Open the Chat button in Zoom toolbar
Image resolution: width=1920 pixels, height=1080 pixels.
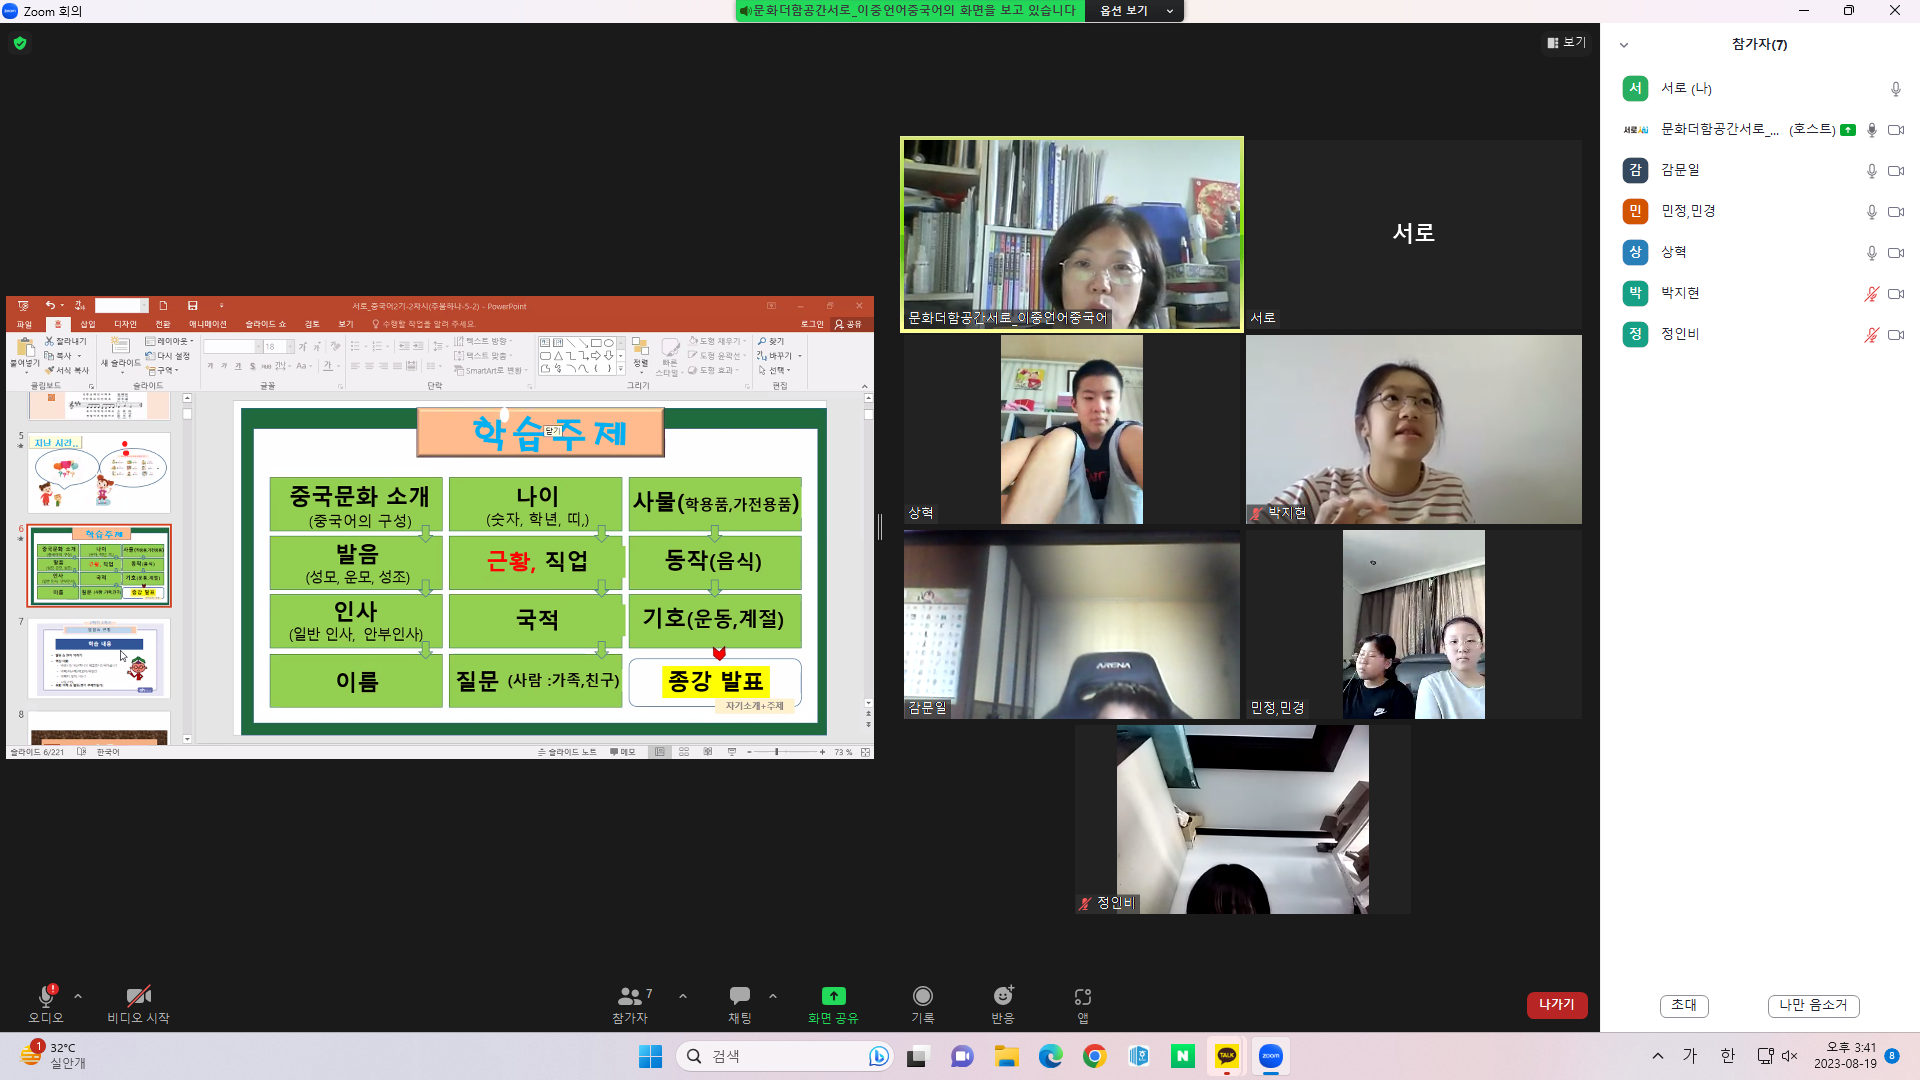[740, 1004]
